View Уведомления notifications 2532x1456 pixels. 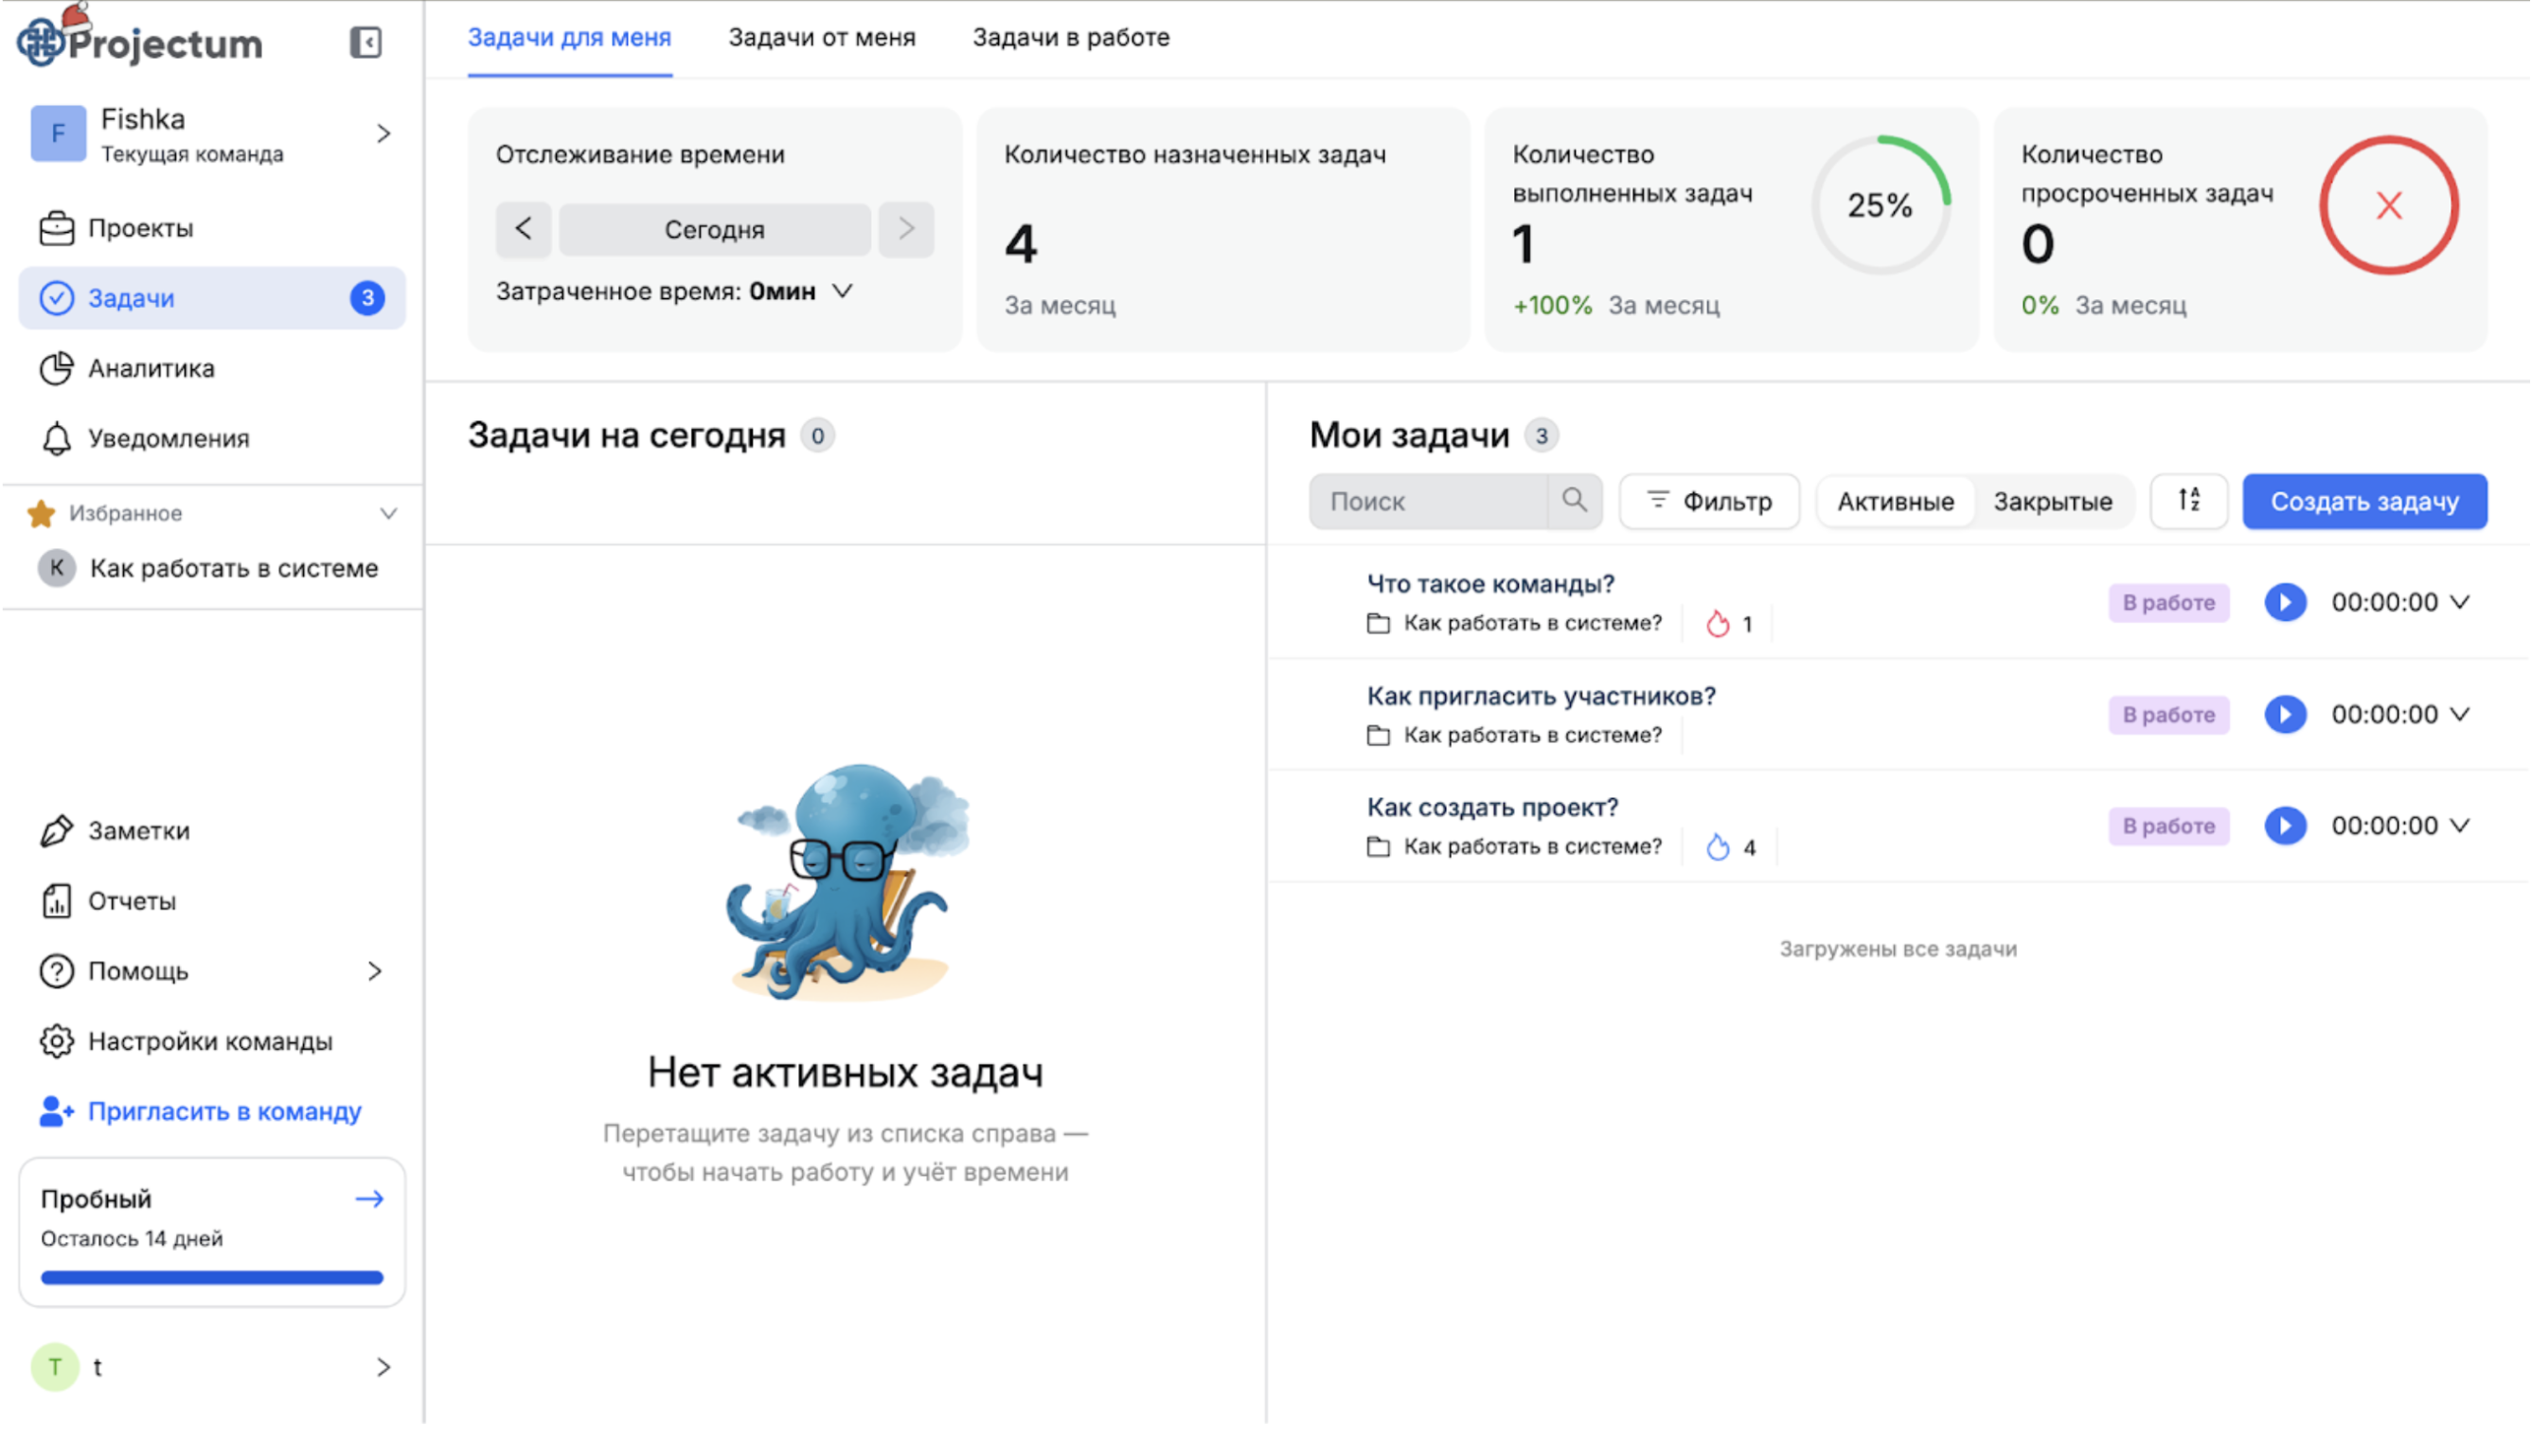coord(168,438)
